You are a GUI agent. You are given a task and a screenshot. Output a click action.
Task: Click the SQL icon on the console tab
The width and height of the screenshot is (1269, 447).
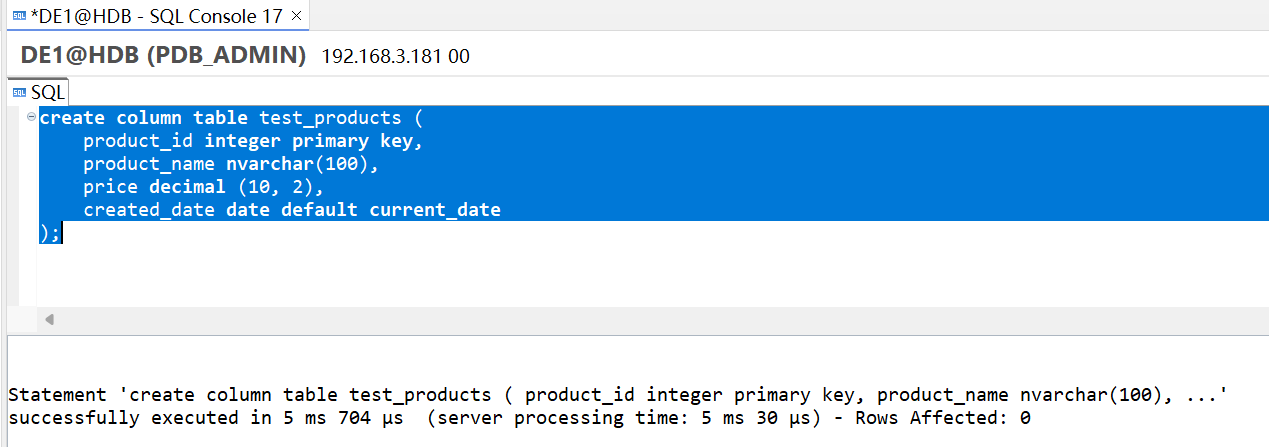tap(18, 16)
